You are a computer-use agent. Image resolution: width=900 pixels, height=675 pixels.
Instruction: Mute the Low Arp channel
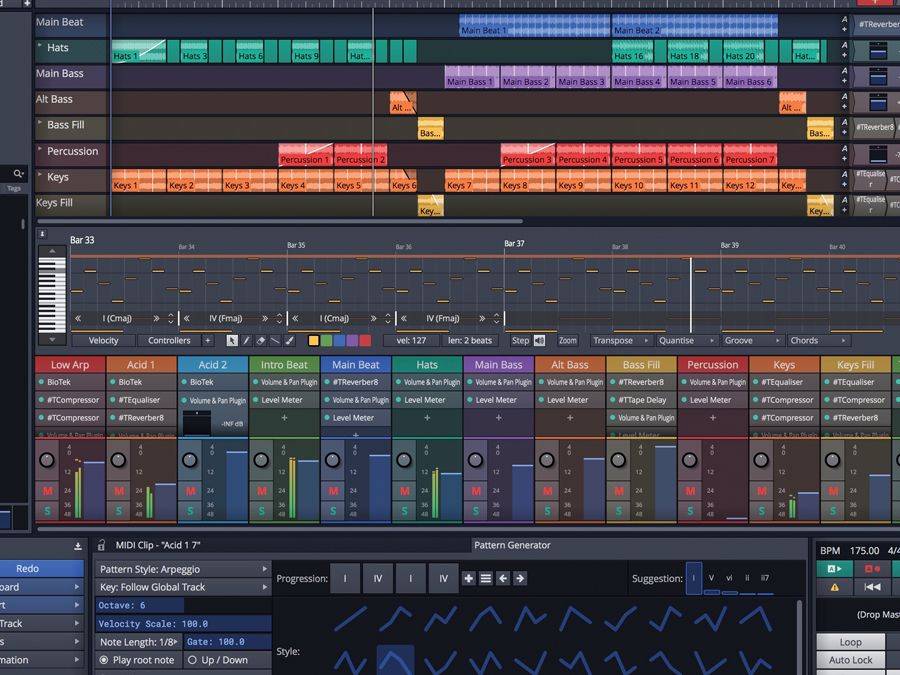tap(47, 491)
